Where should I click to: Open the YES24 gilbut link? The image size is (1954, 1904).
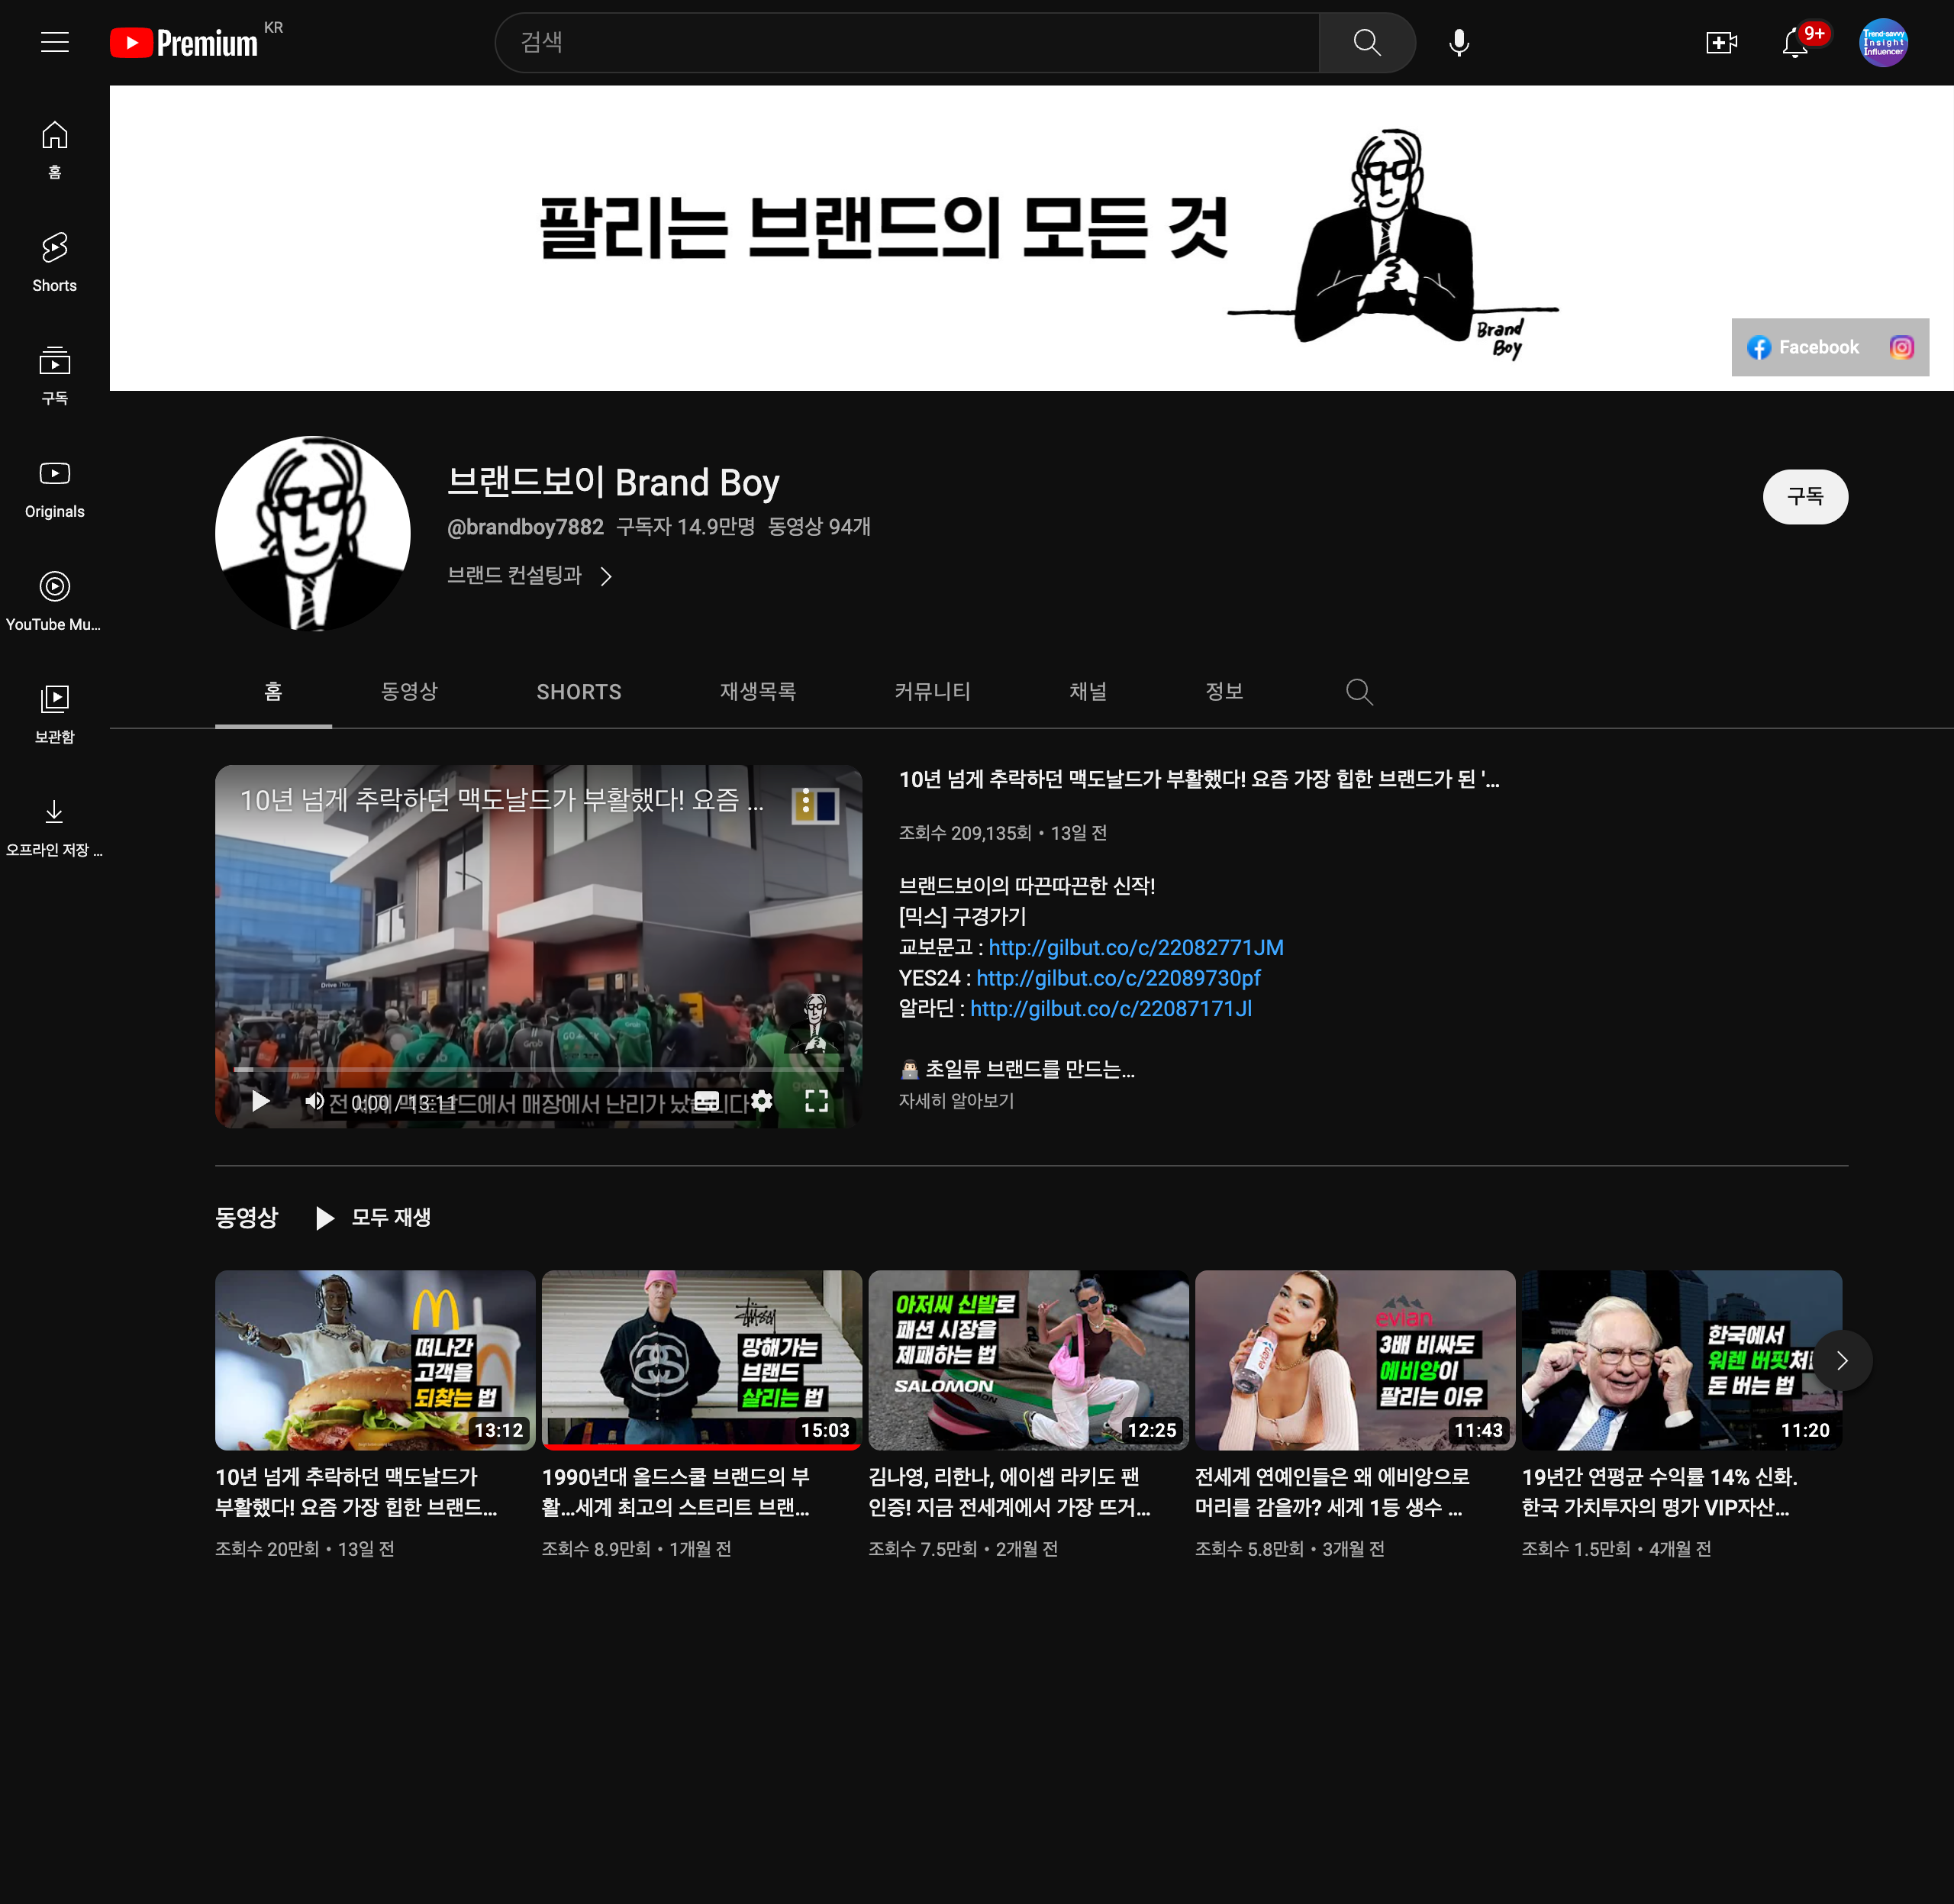[1118, 978]
